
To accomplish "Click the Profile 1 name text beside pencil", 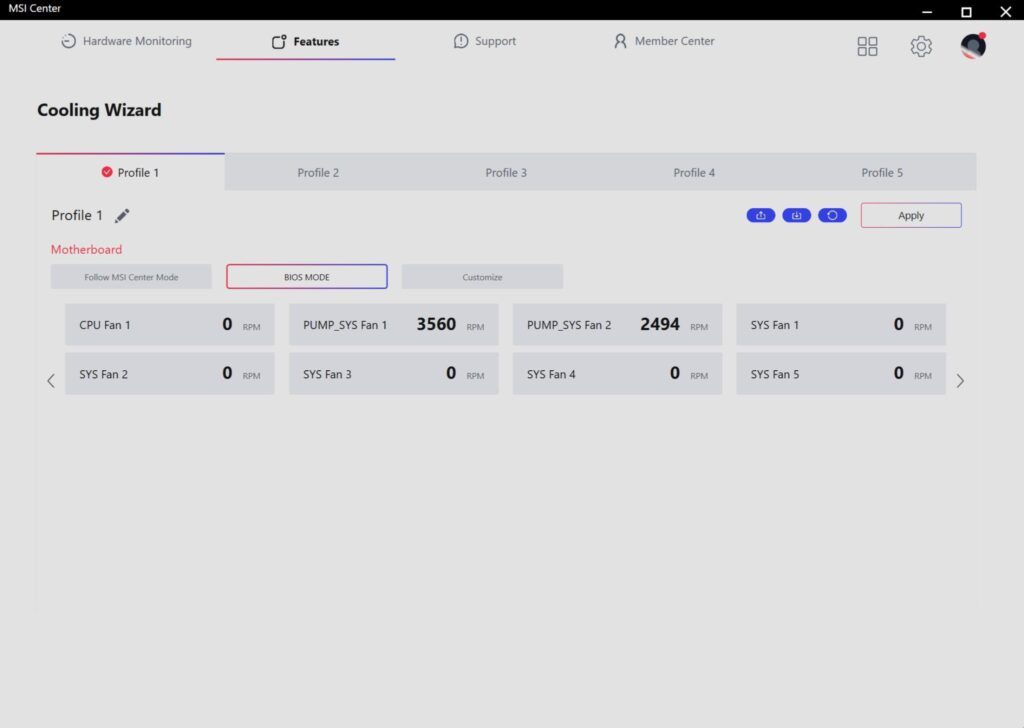I will click(77, 215).
